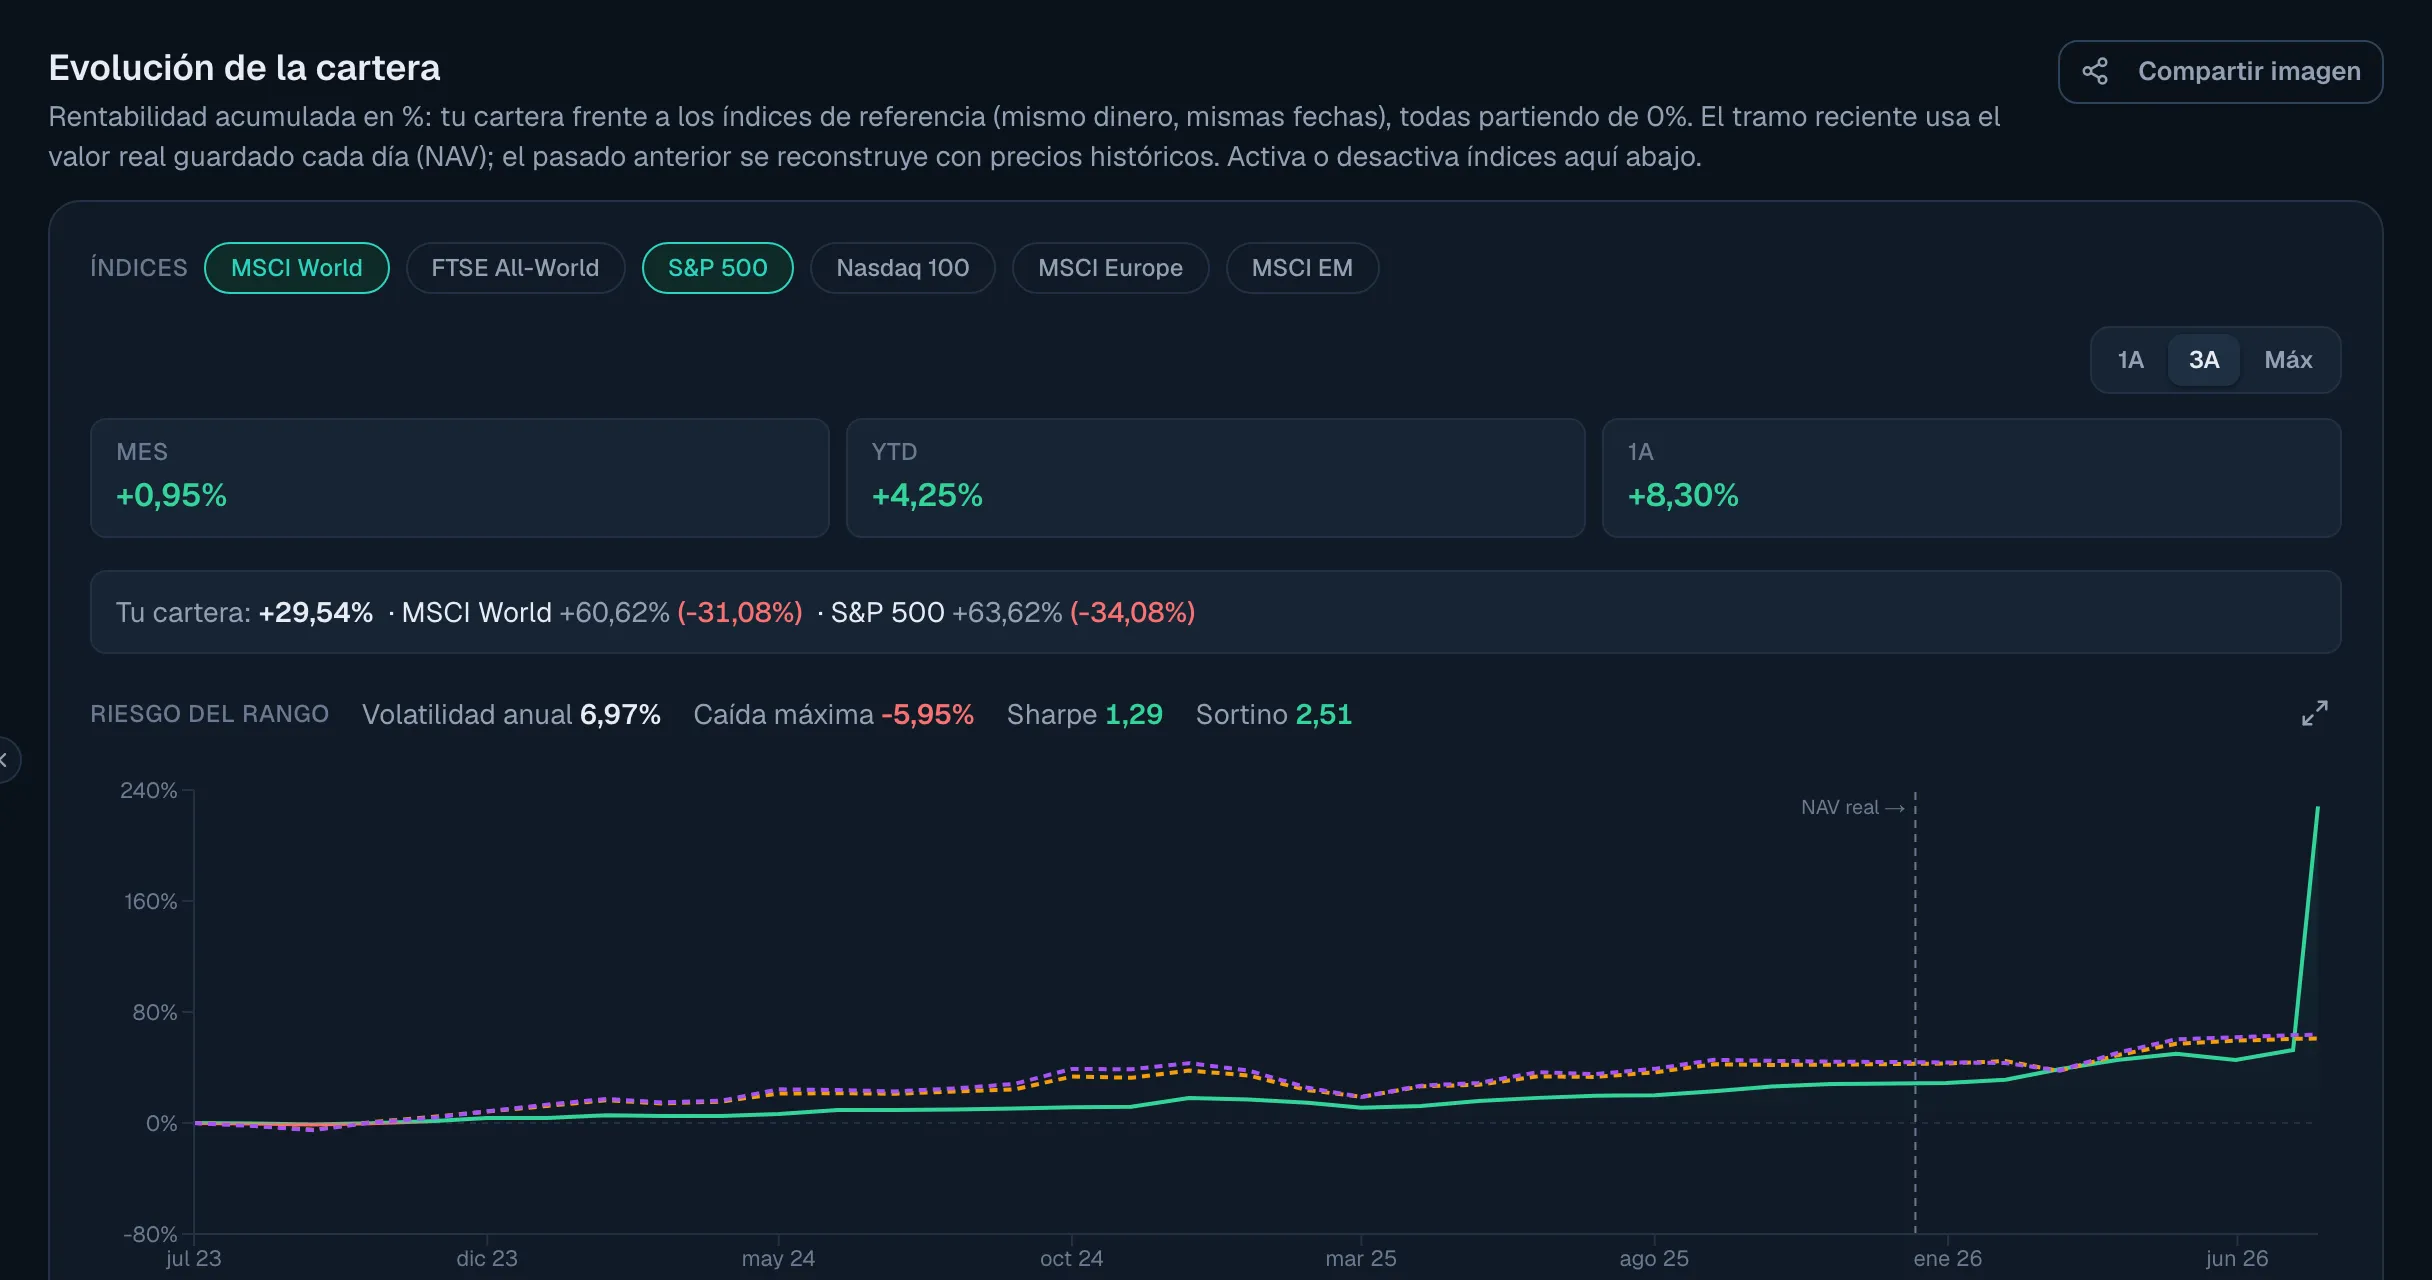Click the mar 25 axis label
The image size is (2432, 1280).
[1361, 1258]
